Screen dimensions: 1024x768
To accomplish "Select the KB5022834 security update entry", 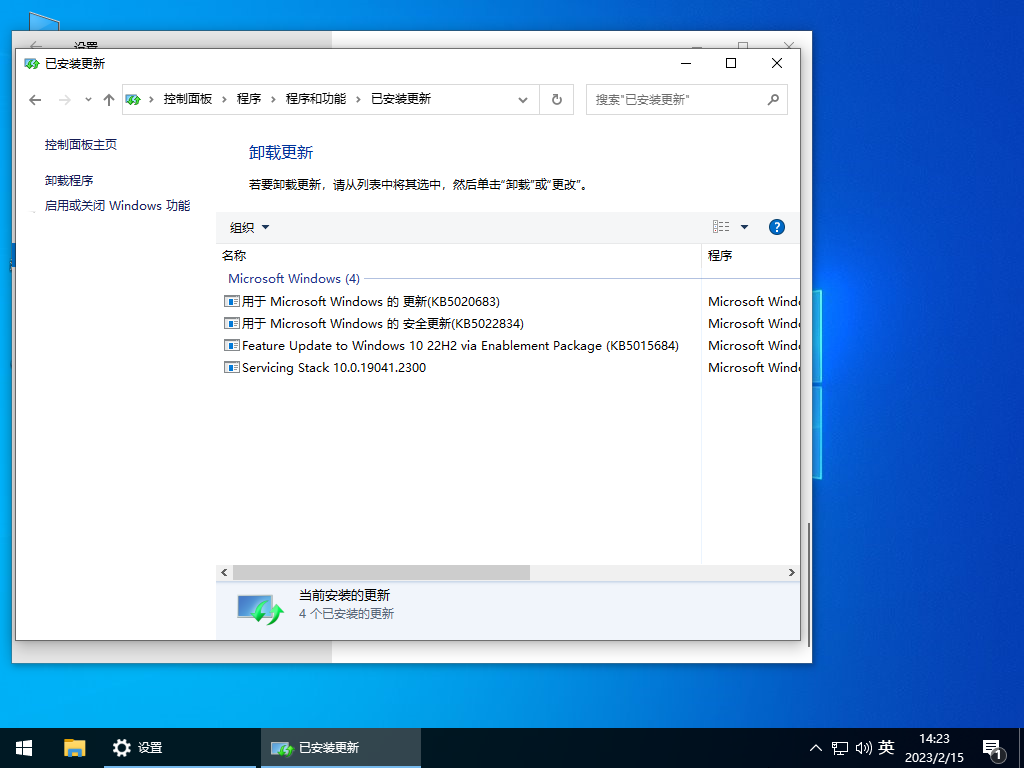I will (382, 323).
